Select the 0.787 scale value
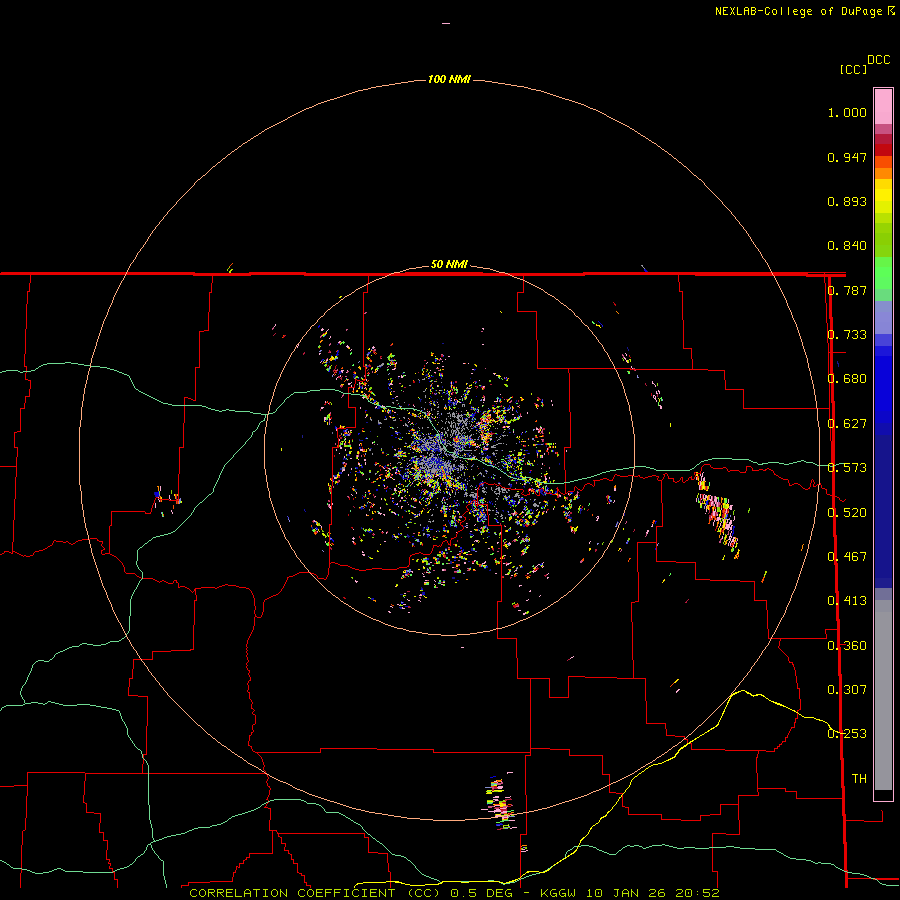The height and width of the screenshot is (900, 900). pyautogui.click(x=847, y=291)
